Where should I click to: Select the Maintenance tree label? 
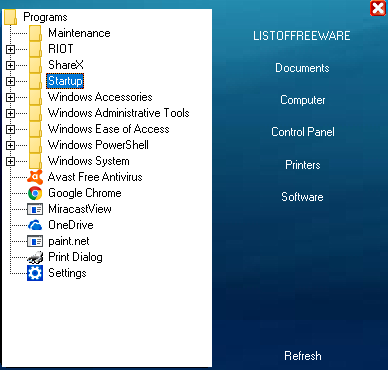pyautogui.click(x=79, y=33)
